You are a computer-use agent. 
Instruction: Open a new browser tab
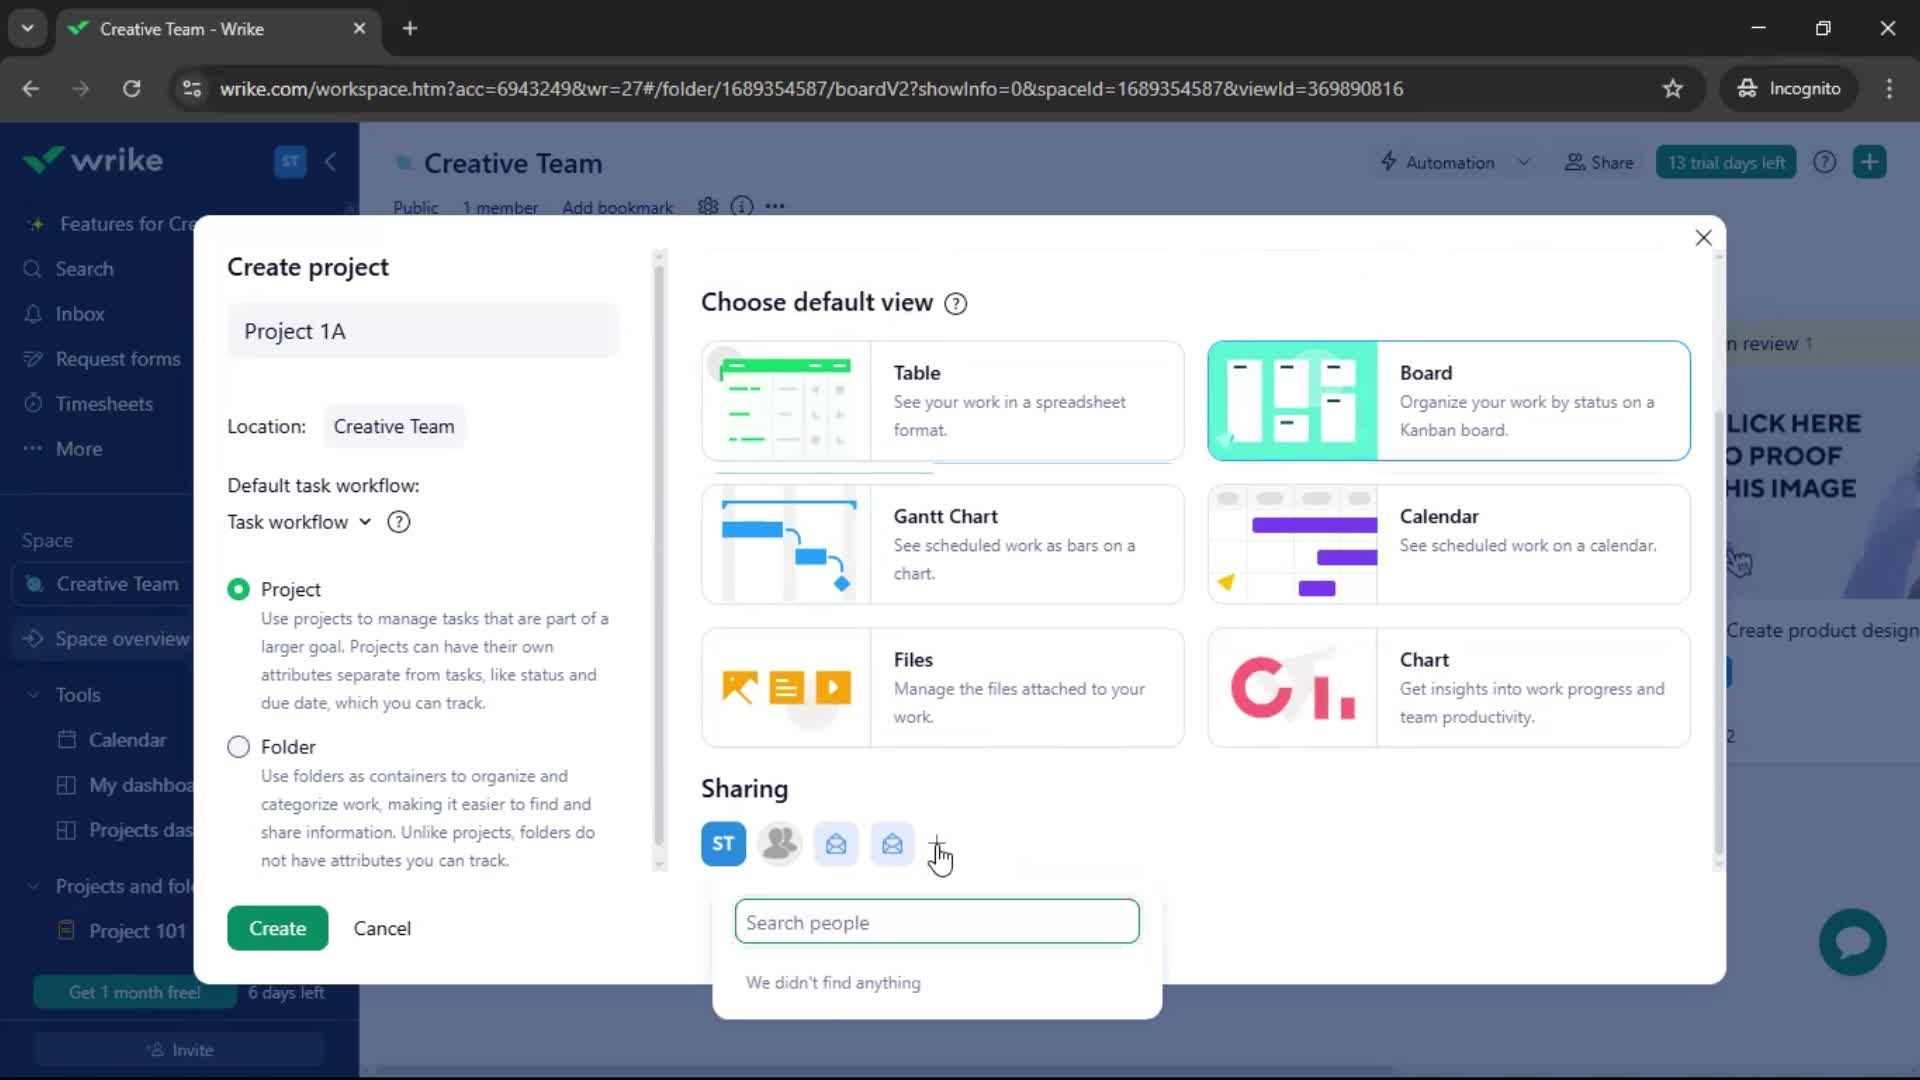click(x=410, y=28)
